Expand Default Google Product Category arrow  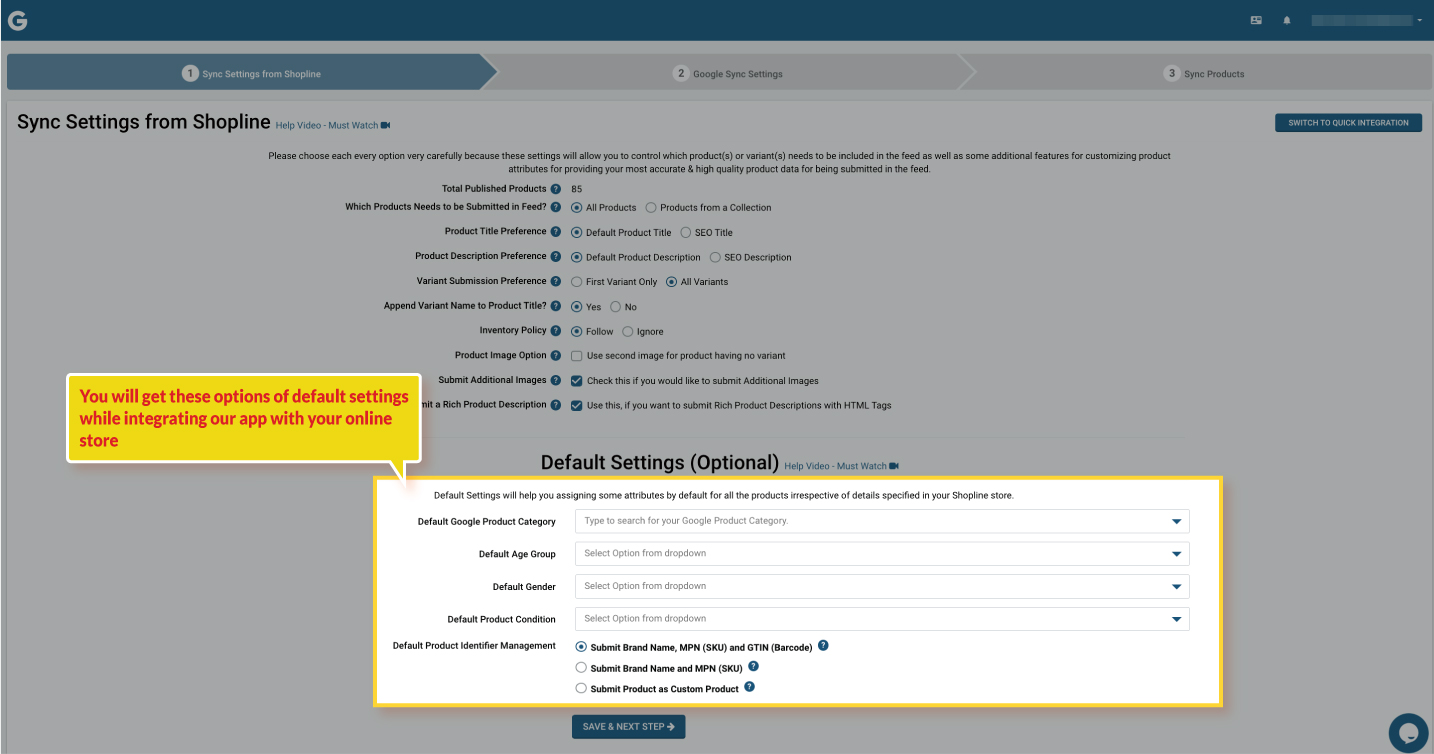point(1177,521)
